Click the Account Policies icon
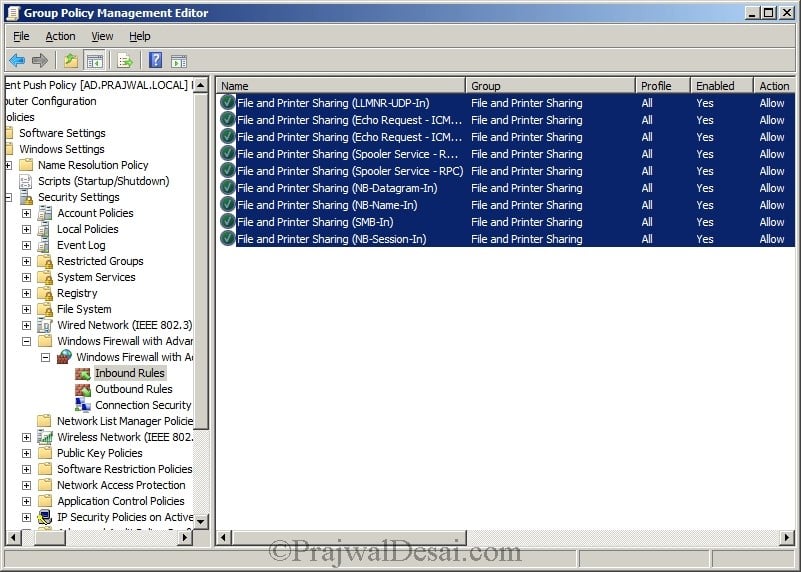 [x=45, y=213]
